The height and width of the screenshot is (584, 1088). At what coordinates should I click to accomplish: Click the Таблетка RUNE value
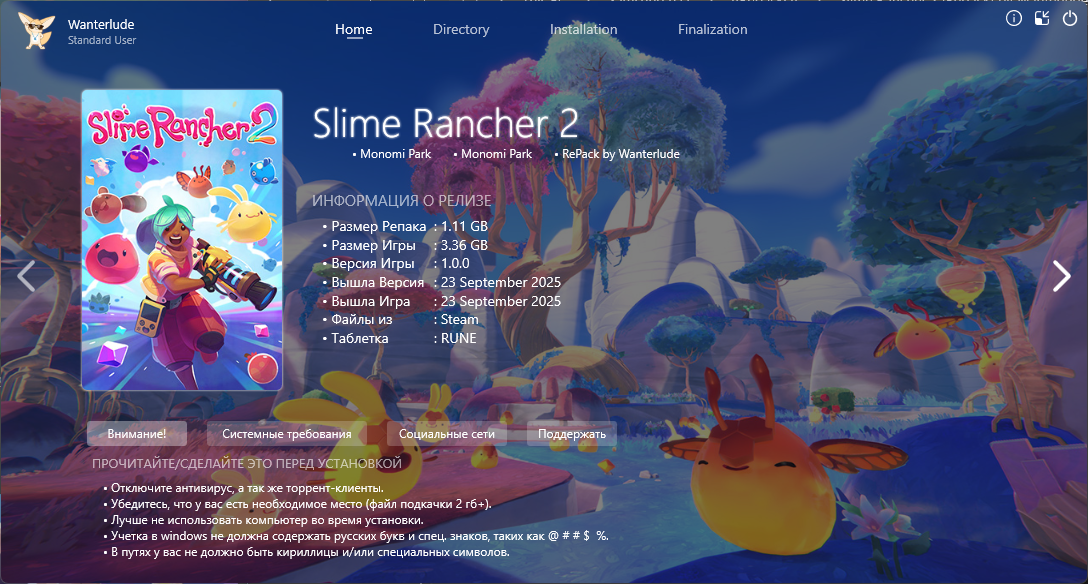459,338
